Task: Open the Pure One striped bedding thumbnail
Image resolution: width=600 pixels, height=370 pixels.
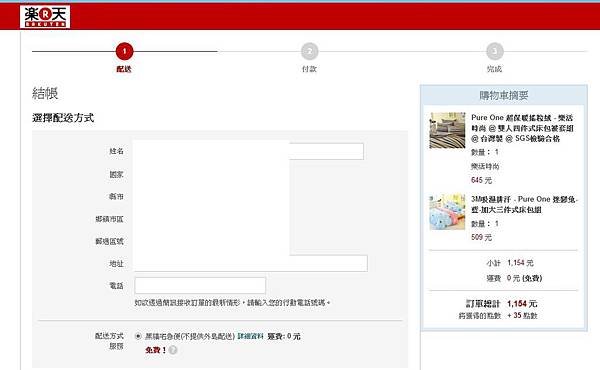Action: (447, 130)
